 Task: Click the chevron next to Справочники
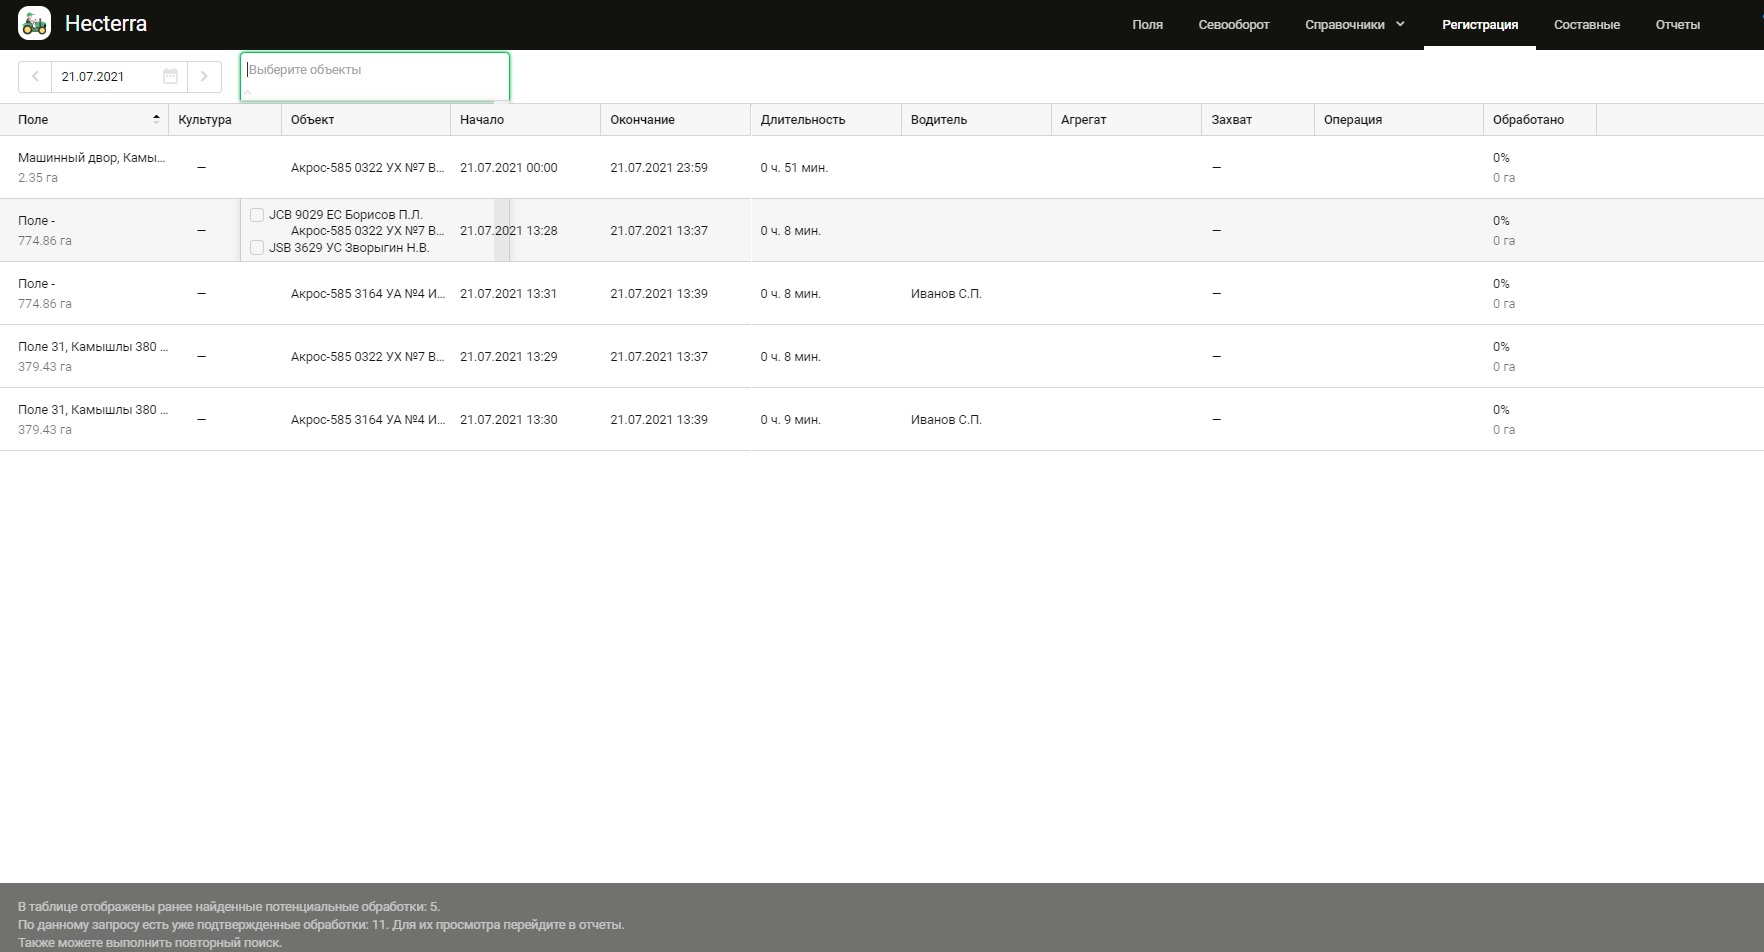[1400, 24]
